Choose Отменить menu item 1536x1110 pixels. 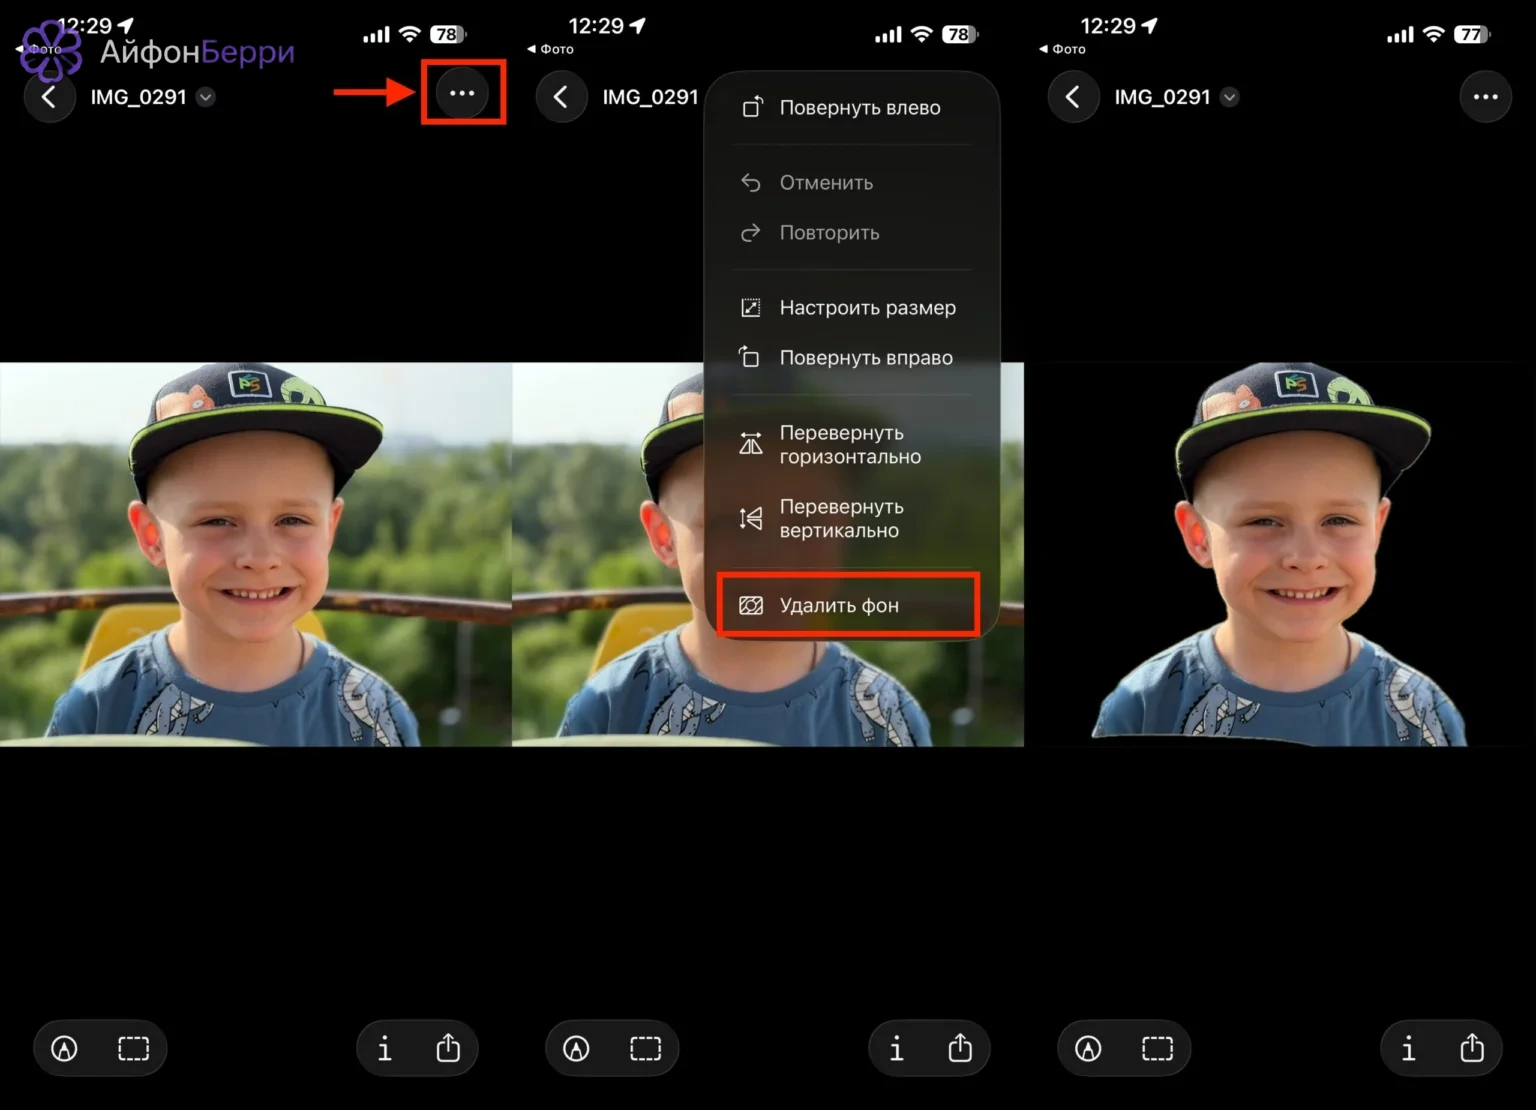pyautogui.click(x=852, y=183)
